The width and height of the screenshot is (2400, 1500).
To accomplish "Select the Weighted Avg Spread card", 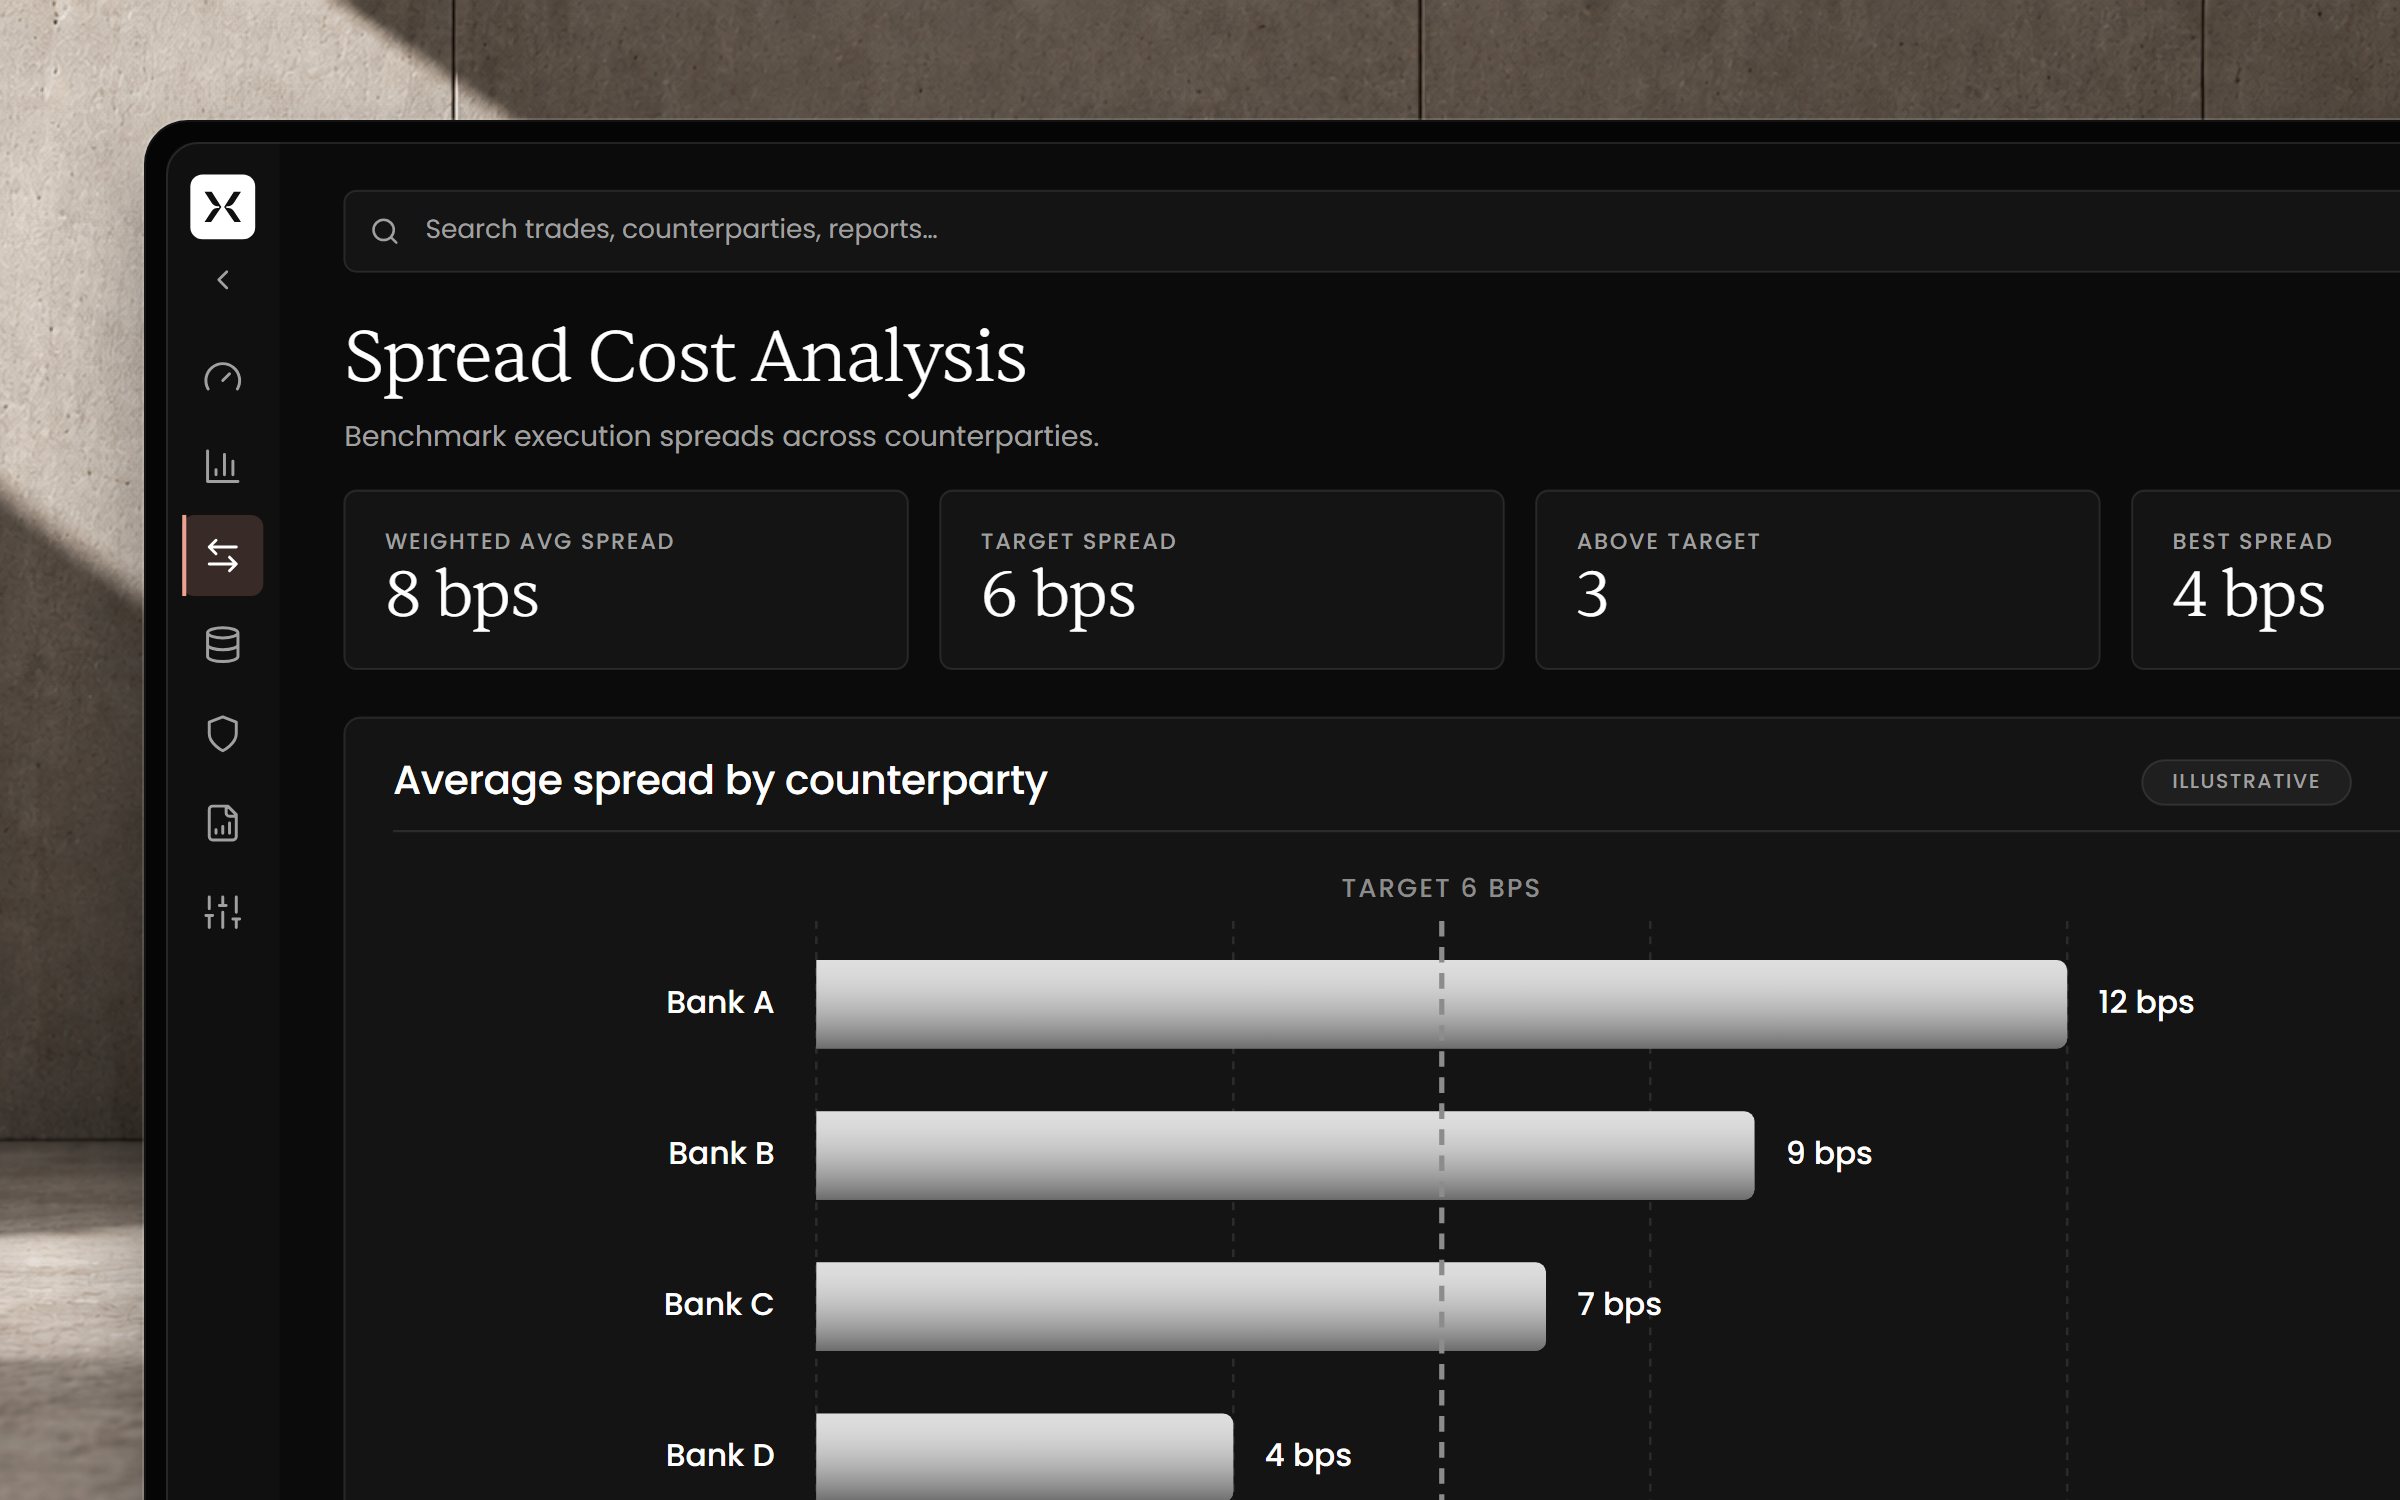I will [626, 579].
